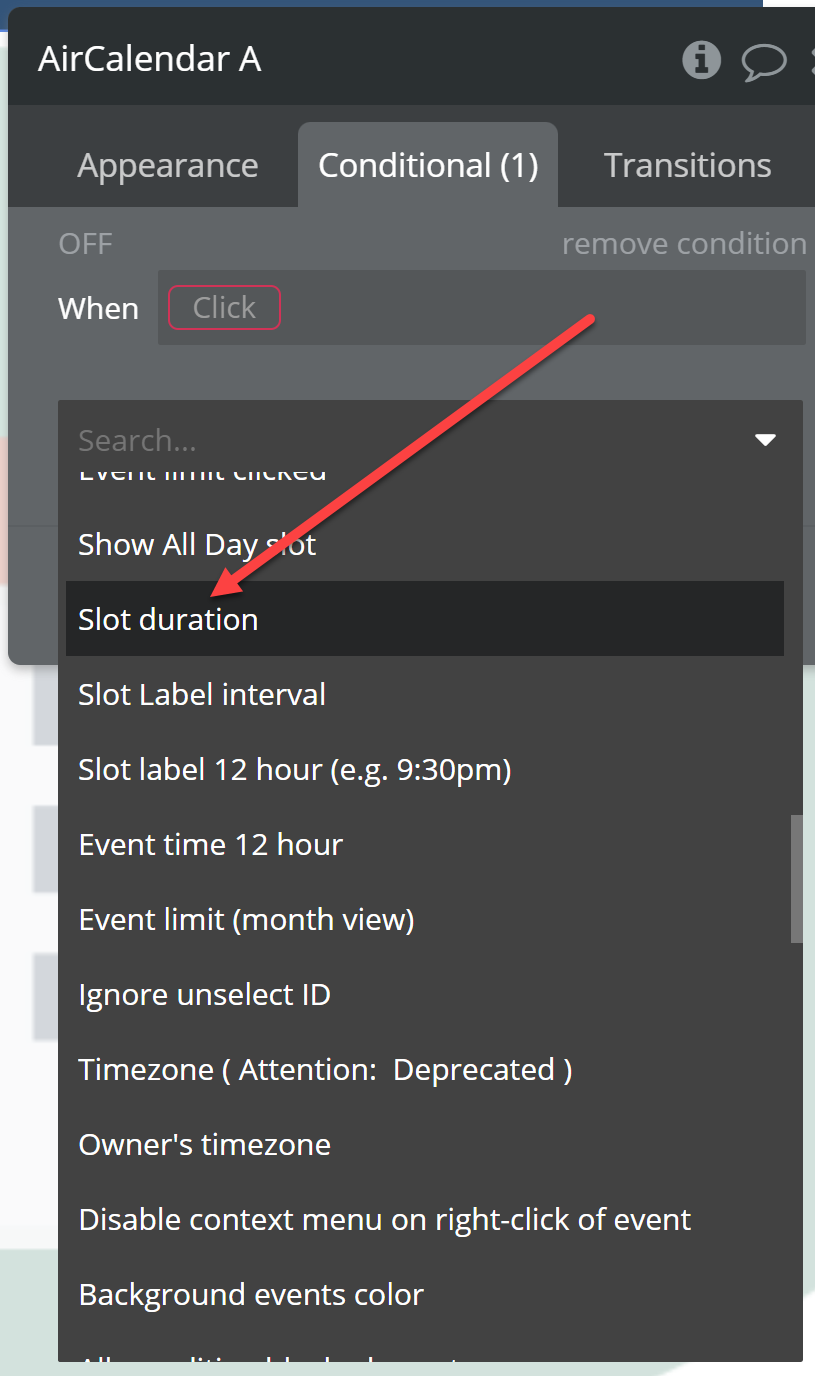Choose Event time 12 hour option
This screenshot has height=1376, width=815.
pos(425,844)
